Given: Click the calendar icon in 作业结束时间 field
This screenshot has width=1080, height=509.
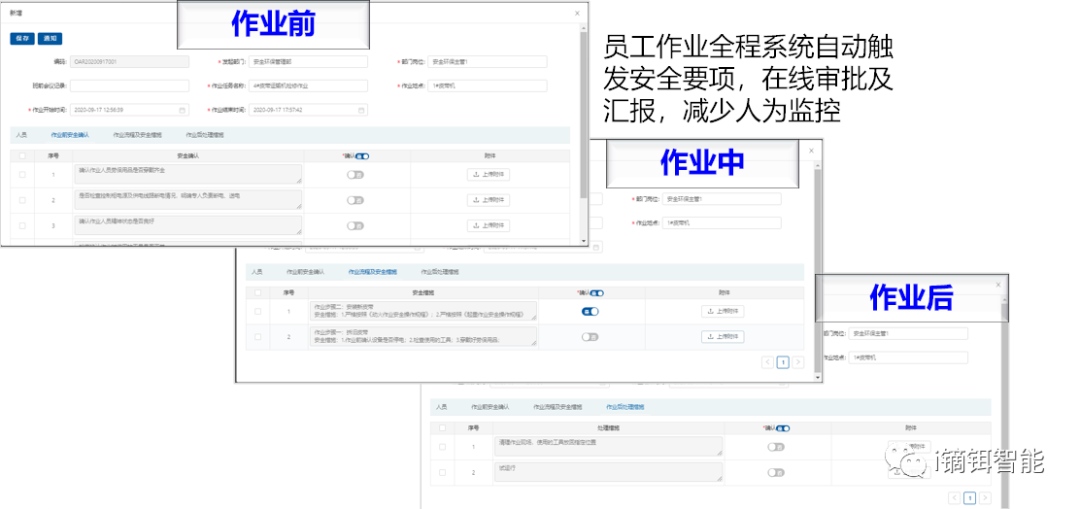Looking at the screenshot, I should [x=362, y=110].
